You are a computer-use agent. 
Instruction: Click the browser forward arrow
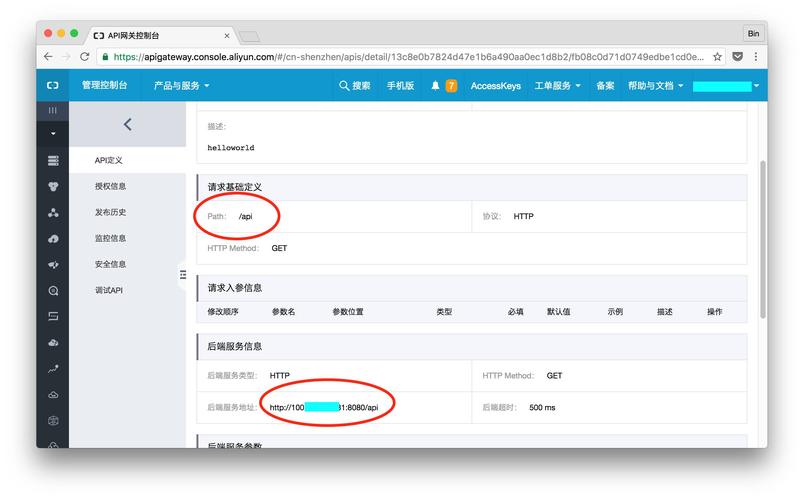[66, 56]
